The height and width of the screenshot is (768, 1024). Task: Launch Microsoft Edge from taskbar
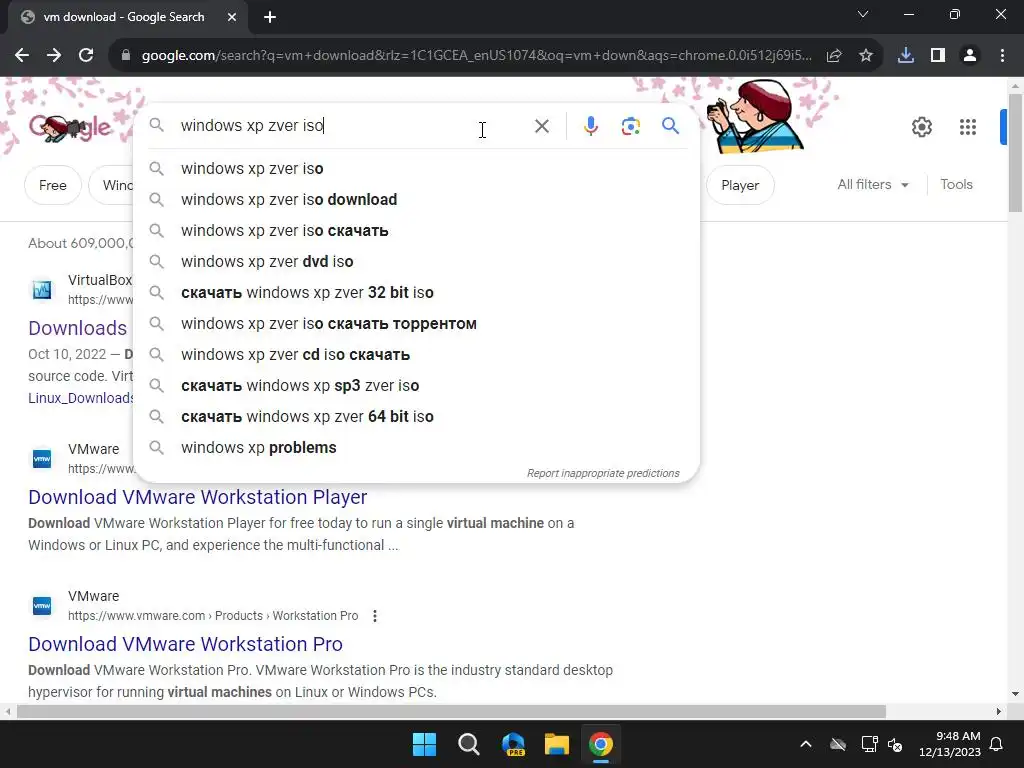(513, 744)
